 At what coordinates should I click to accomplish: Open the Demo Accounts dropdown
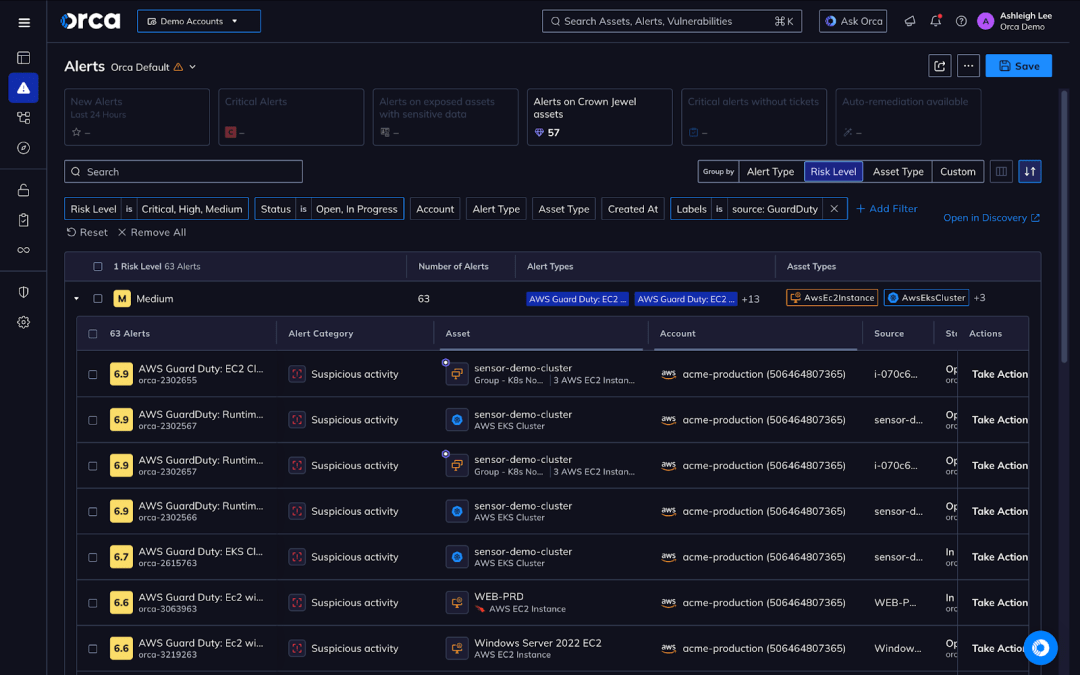pos(198,20)
